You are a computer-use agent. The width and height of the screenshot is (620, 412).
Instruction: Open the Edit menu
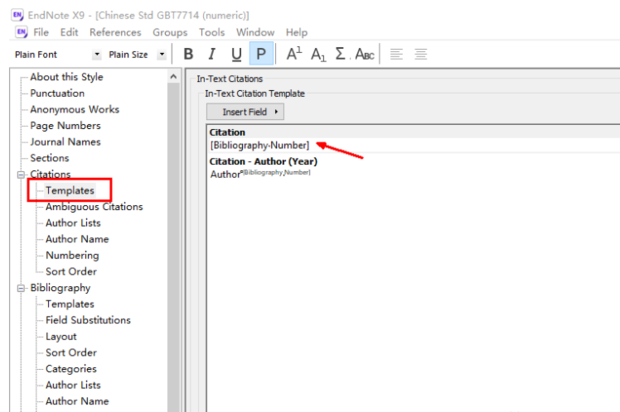(x=69, y=32)
